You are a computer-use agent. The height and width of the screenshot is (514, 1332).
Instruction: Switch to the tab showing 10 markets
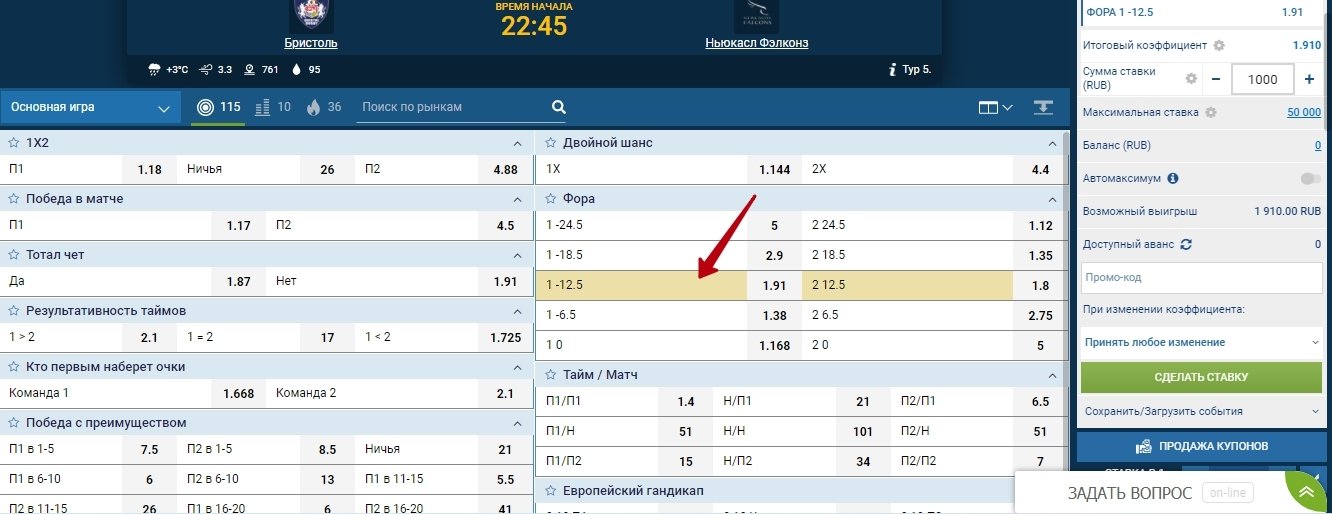(x=273, y=108)
